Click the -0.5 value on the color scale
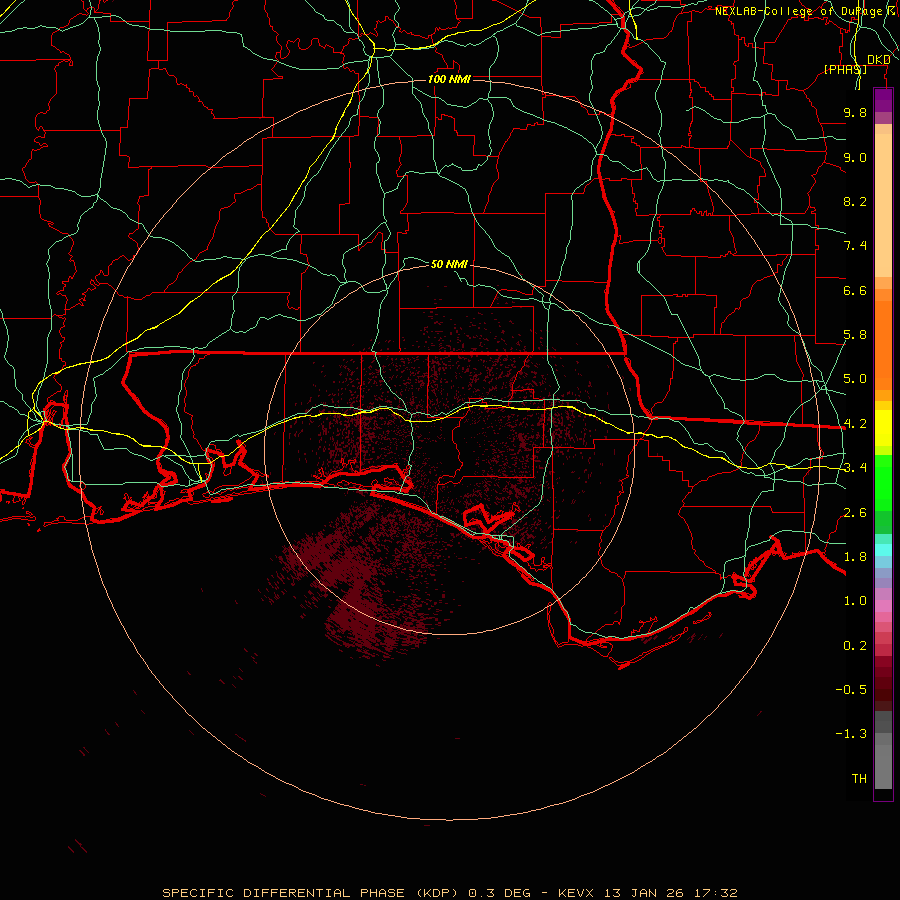This screenshot has height=900, width=900. [851, 690]
